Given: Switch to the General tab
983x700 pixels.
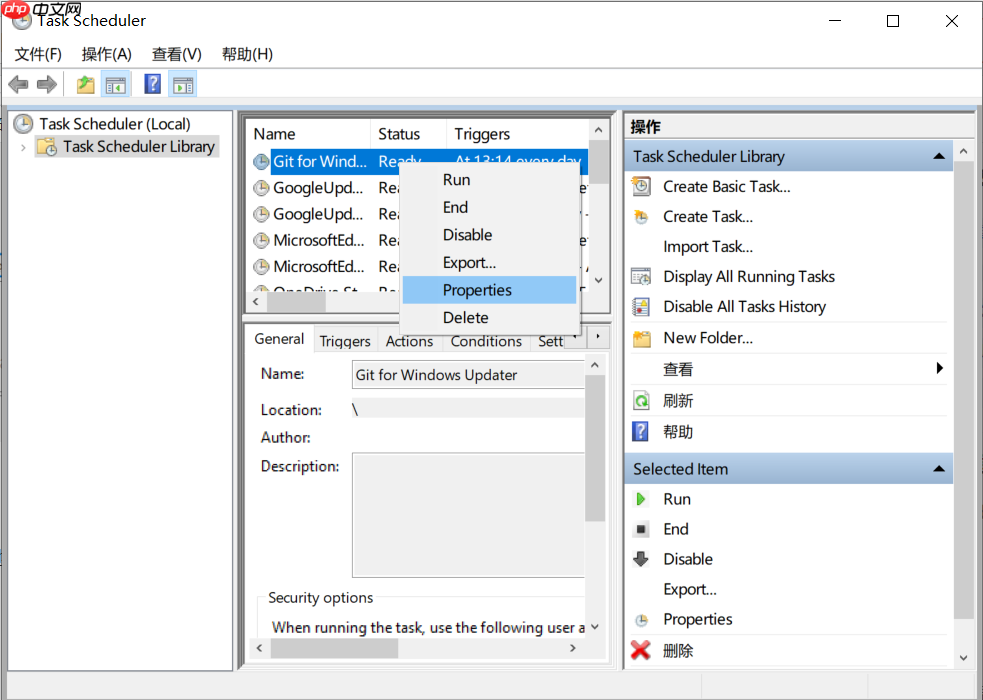Looking at the screenshot, I should click(279, 339).
